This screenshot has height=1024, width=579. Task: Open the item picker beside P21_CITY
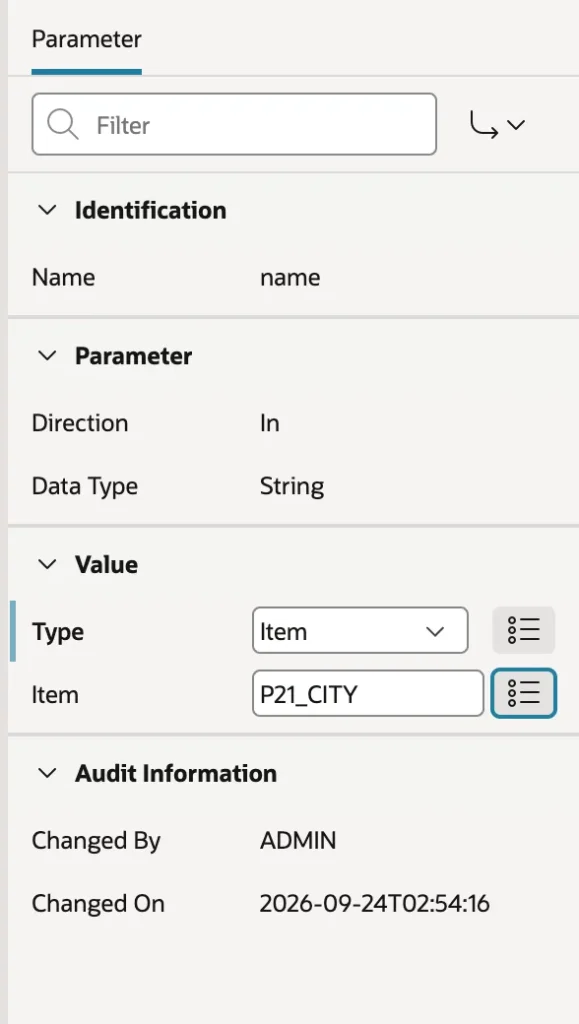(524, 693)
